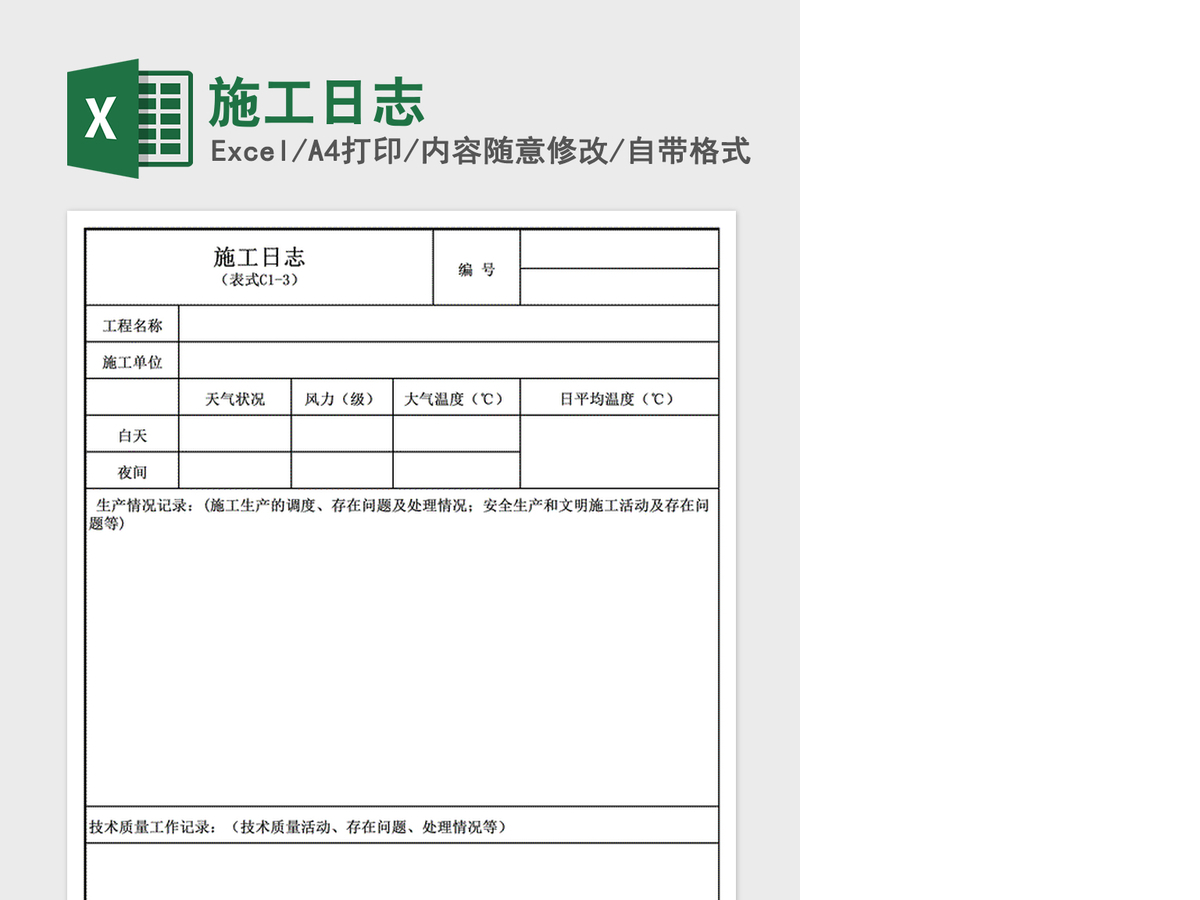Select the 白天 row label
Screen dimensions: 1200x900
point(132,434)
